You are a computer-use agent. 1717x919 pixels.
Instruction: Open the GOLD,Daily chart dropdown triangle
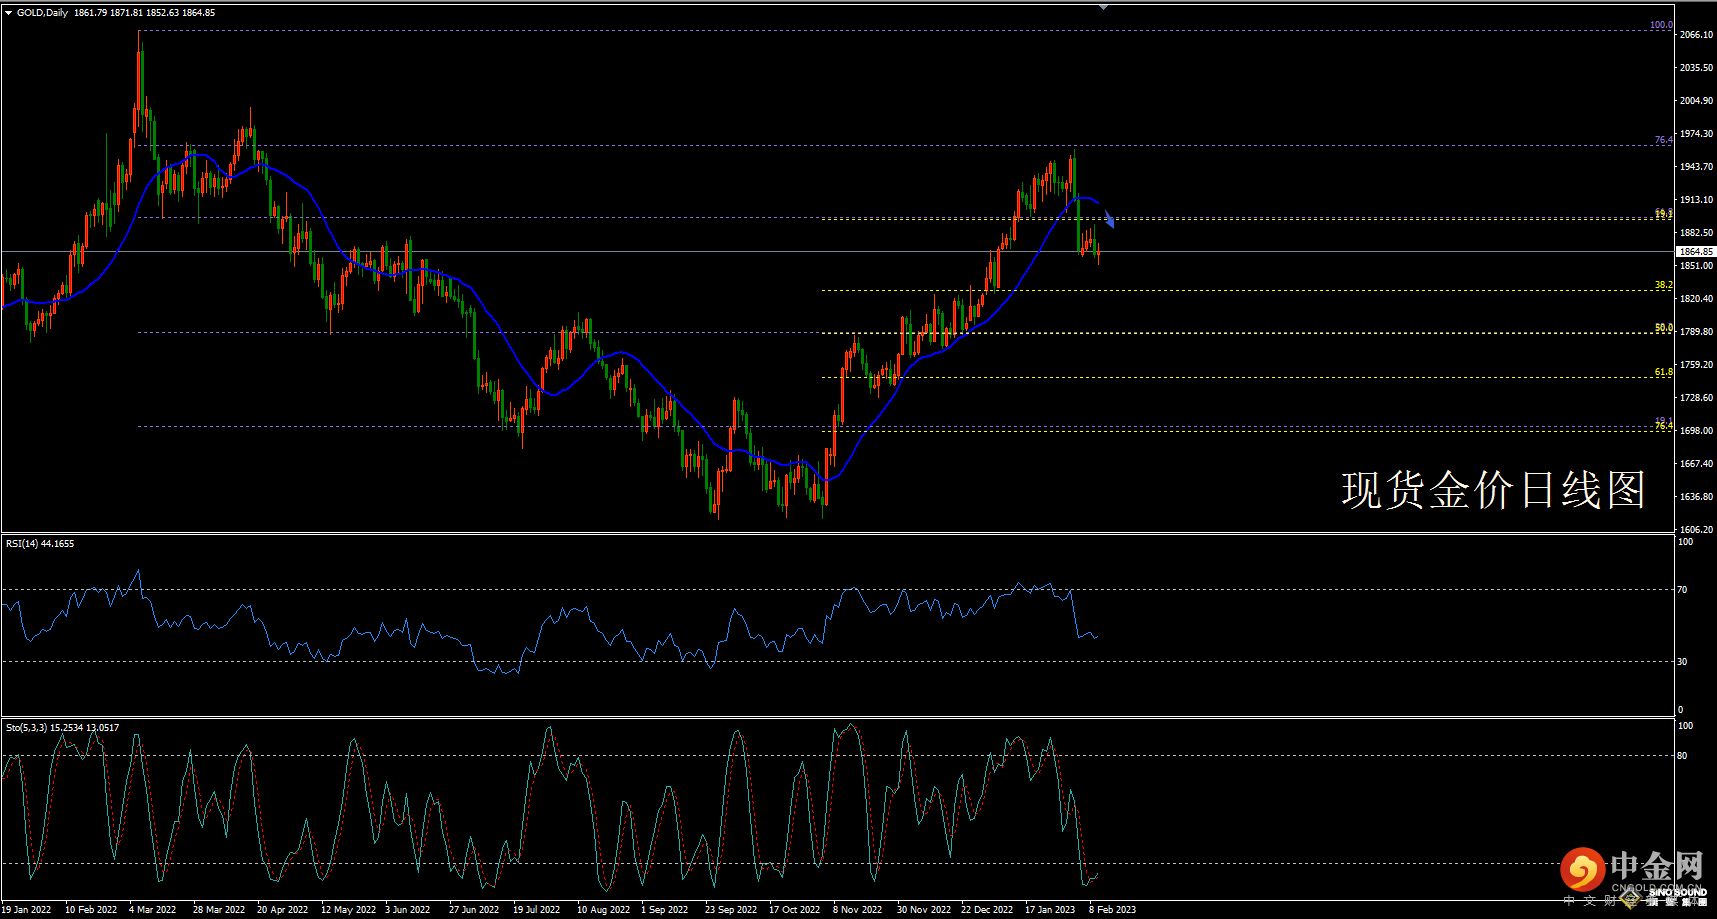9,13
